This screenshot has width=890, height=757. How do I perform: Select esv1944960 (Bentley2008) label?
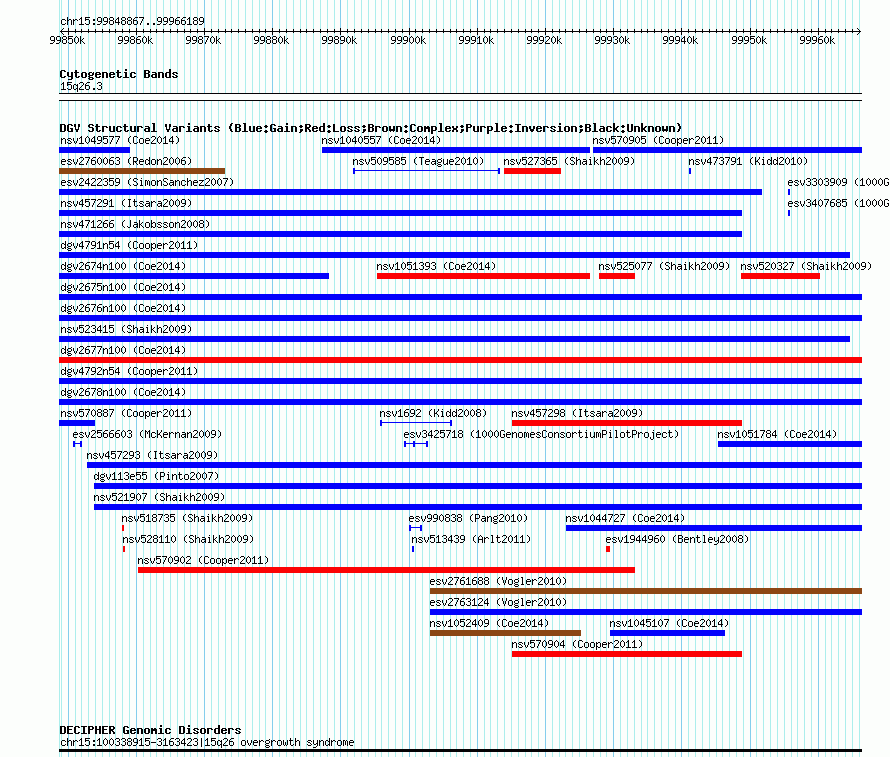[677, 539]
